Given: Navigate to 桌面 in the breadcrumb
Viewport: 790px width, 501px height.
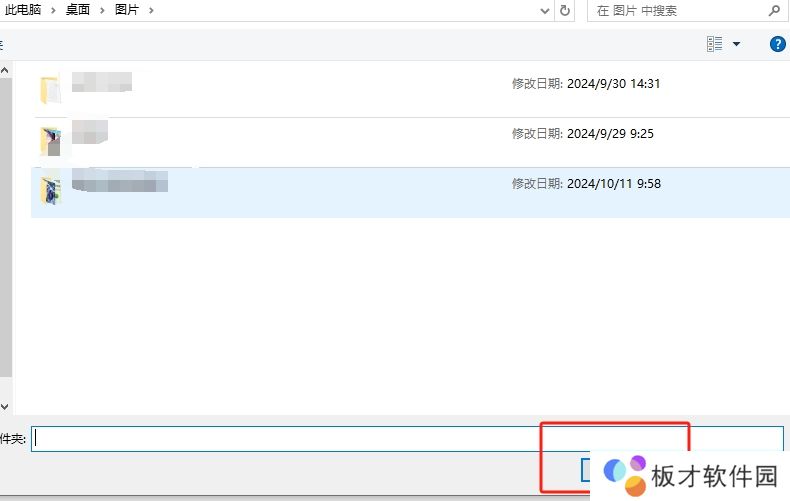Looking at the screenshot, I should [x=78, y=10].
